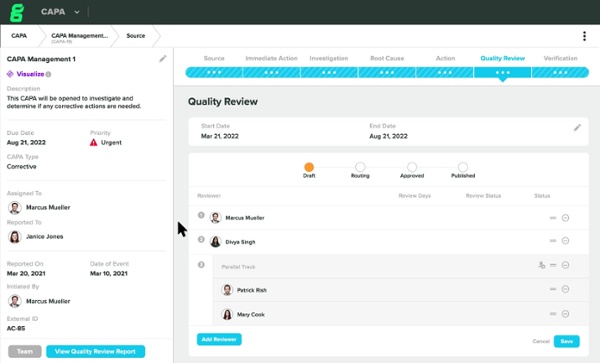Select the Routing status circle
The height and width of the screenshot is (363, 600).
[x=360, y=167]
